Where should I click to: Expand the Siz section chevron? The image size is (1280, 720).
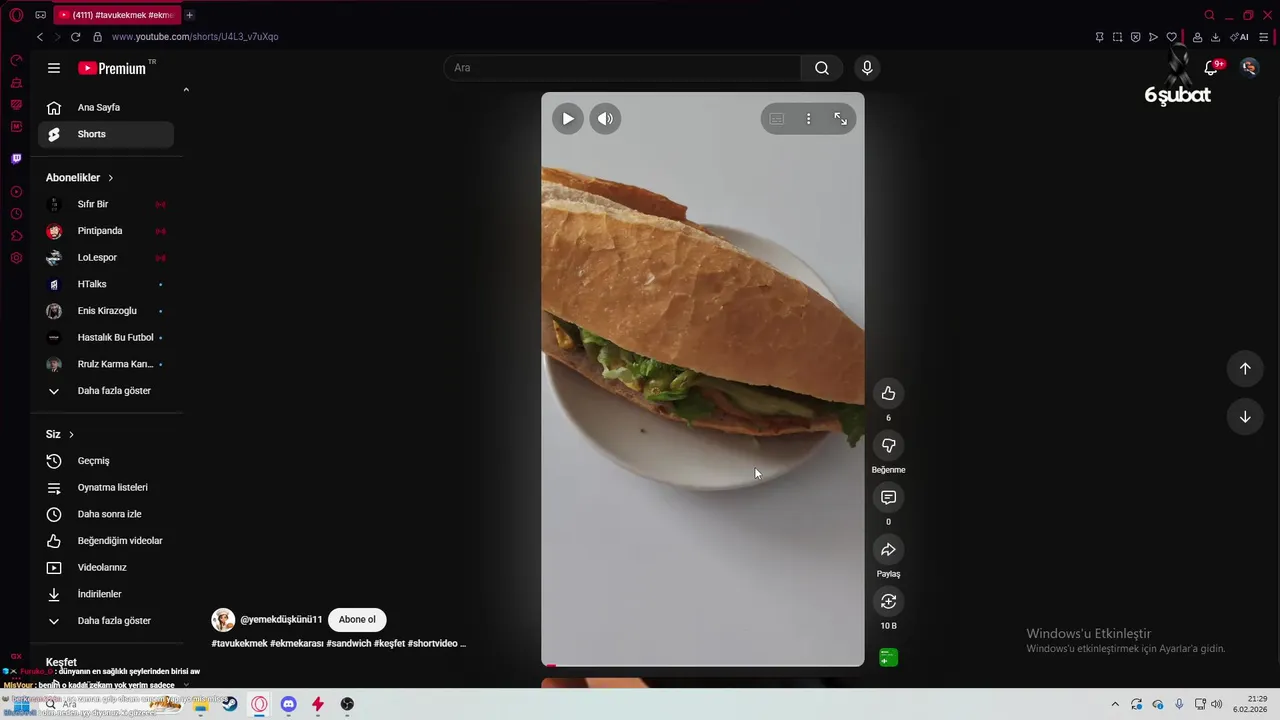[71, 435]
